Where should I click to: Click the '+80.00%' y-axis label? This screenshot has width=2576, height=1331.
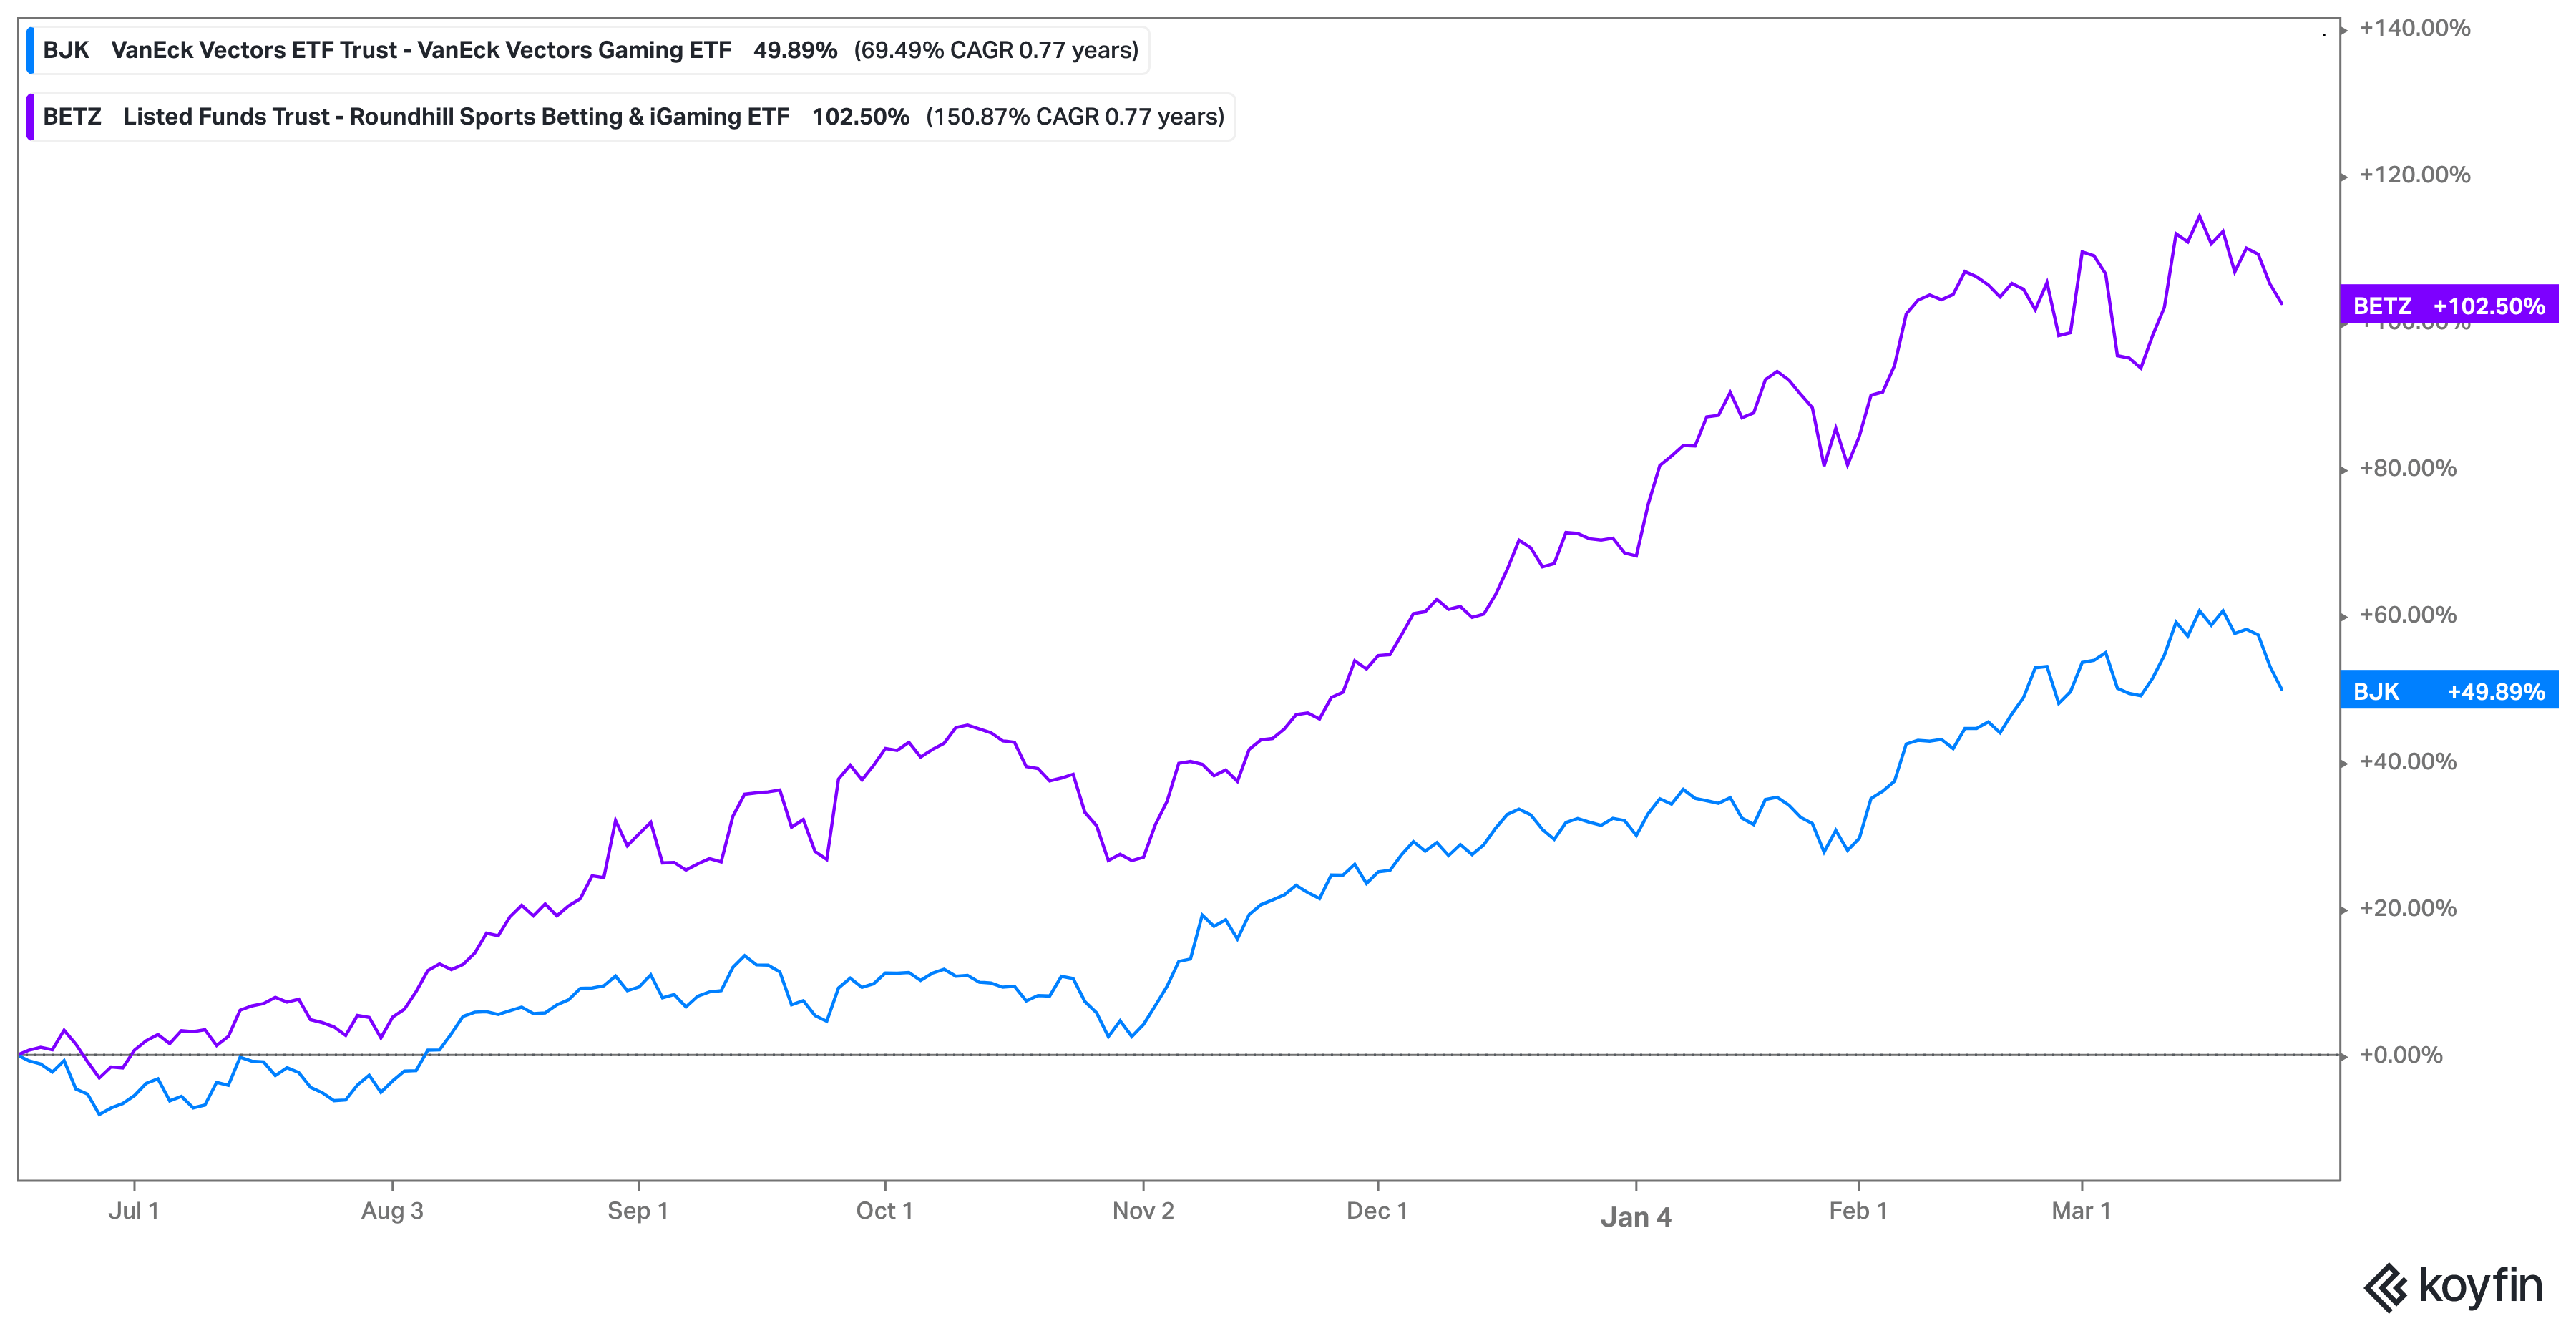click(2408, 468)
